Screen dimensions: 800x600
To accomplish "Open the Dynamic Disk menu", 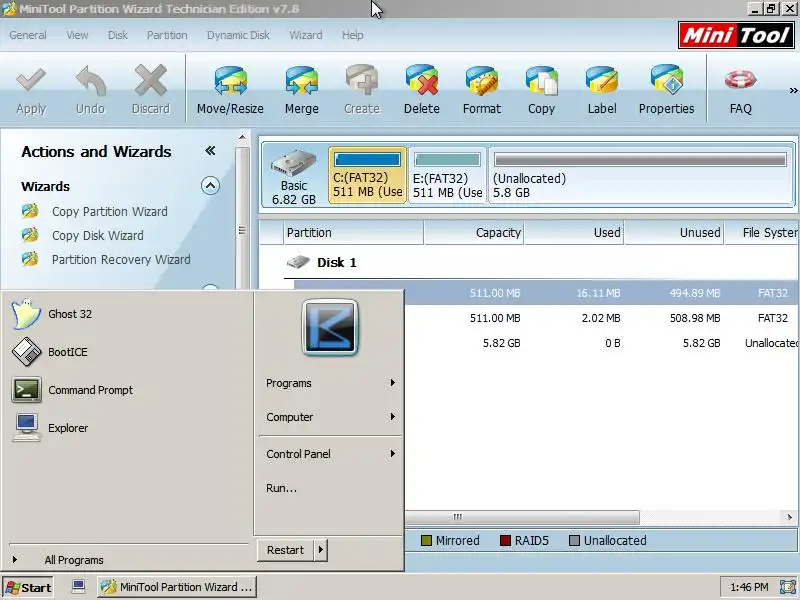I will (x=238, y=35).
